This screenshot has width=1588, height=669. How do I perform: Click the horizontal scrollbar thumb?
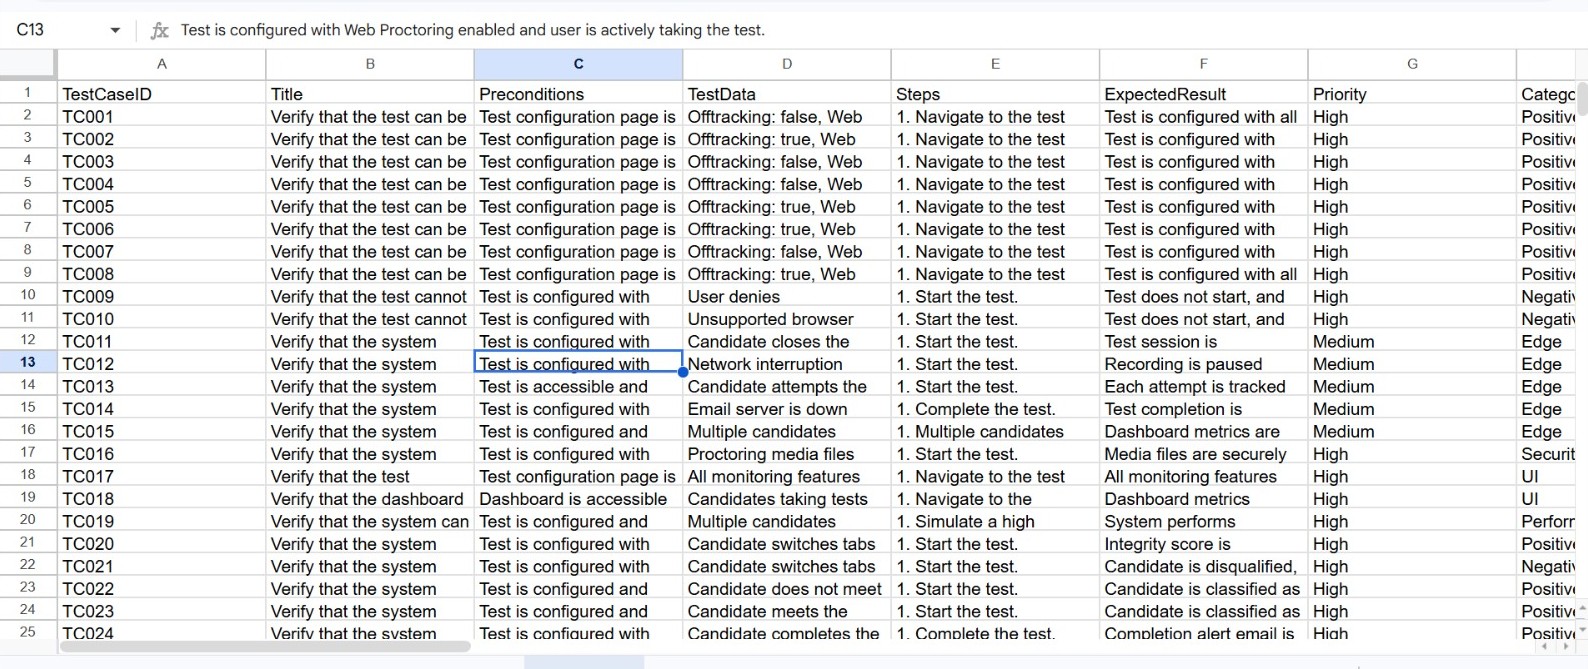(x=265, y=646)
